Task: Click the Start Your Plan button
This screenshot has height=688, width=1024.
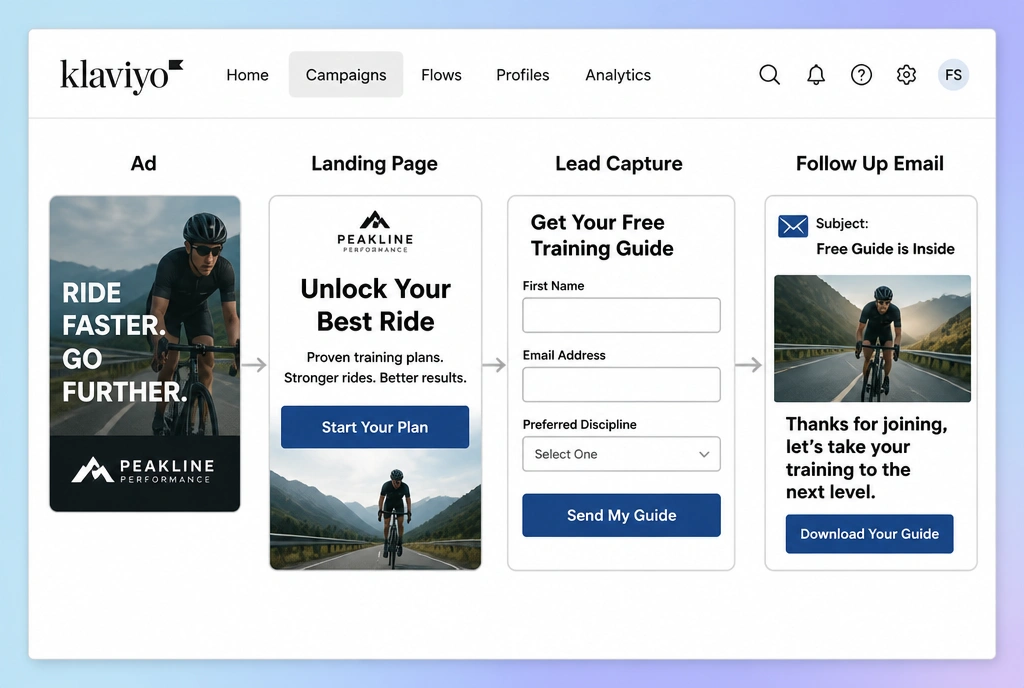Action: point(375,427)
